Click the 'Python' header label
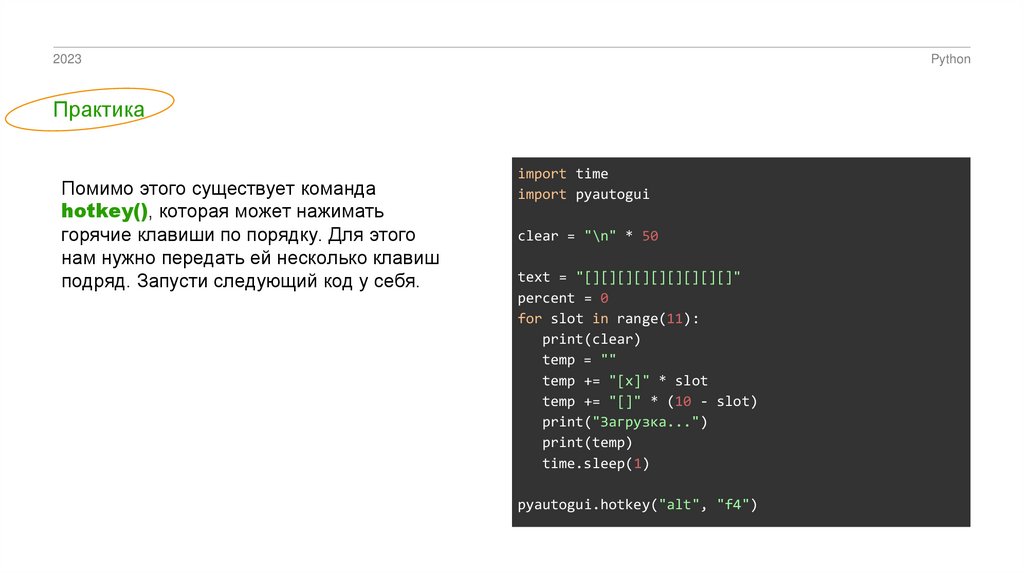Image resolution: width=1024 pixels, height=574 pixels. [x=950, y=59]
